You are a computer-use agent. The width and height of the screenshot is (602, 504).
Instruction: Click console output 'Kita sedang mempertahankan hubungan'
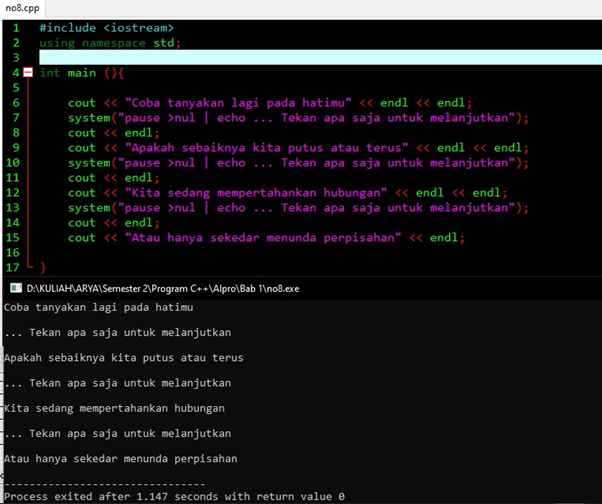pyautogui.click(x=114, y=408)
